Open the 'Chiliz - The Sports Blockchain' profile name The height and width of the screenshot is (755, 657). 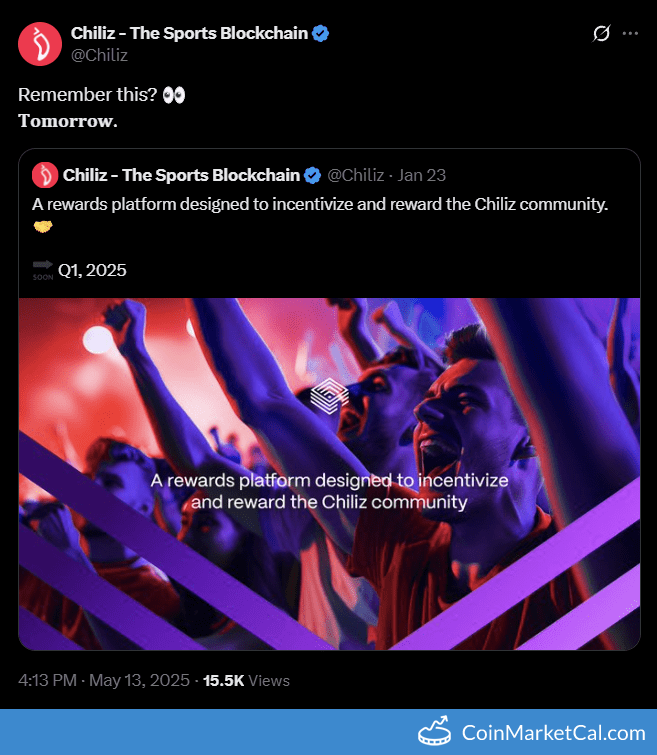pos(188,33)
